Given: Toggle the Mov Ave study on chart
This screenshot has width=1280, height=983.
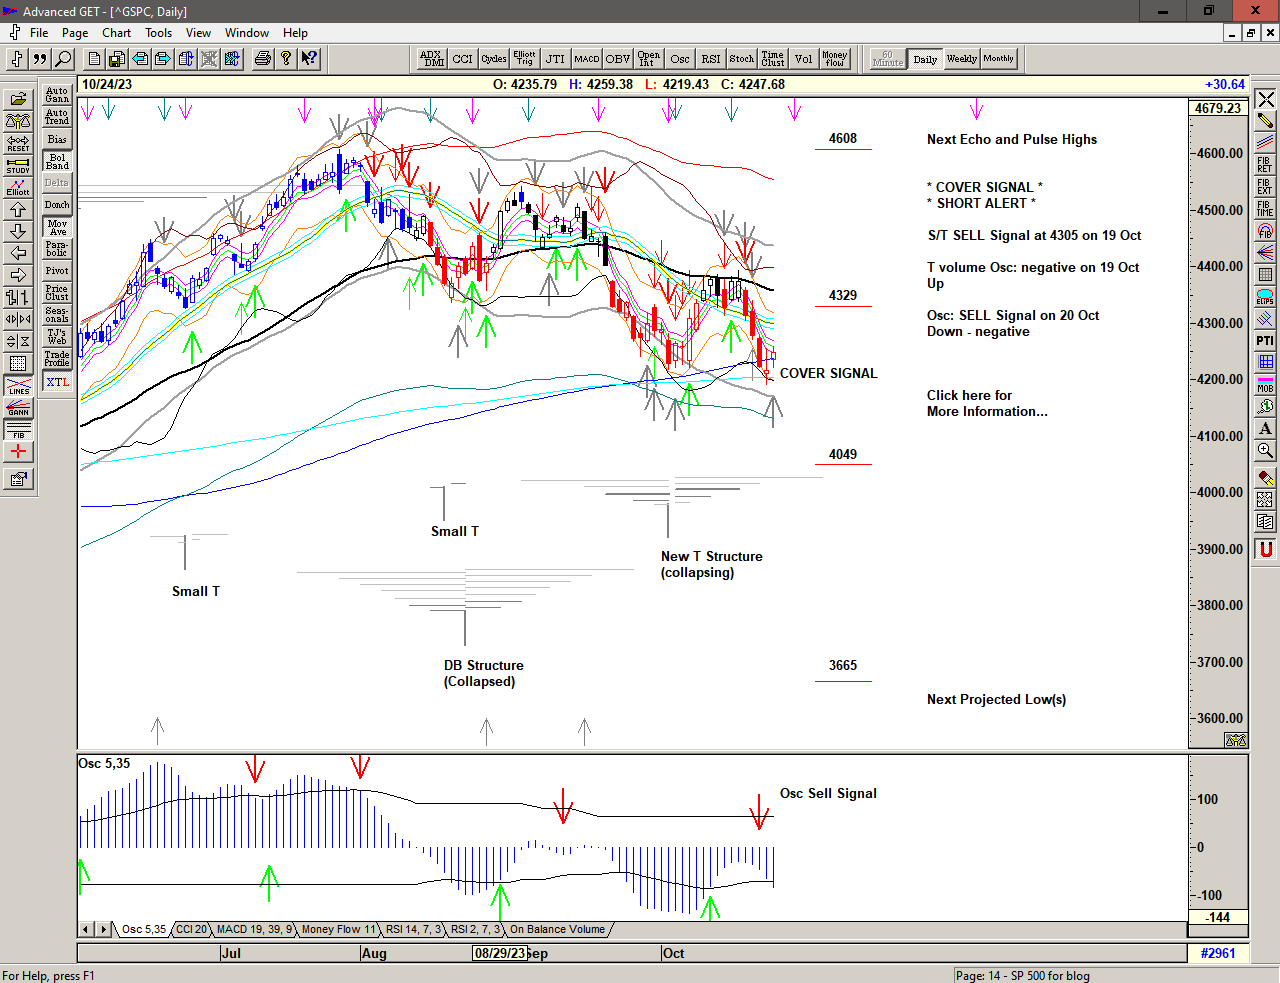Looking at the screenshot, I should click(x=57, y=227).
